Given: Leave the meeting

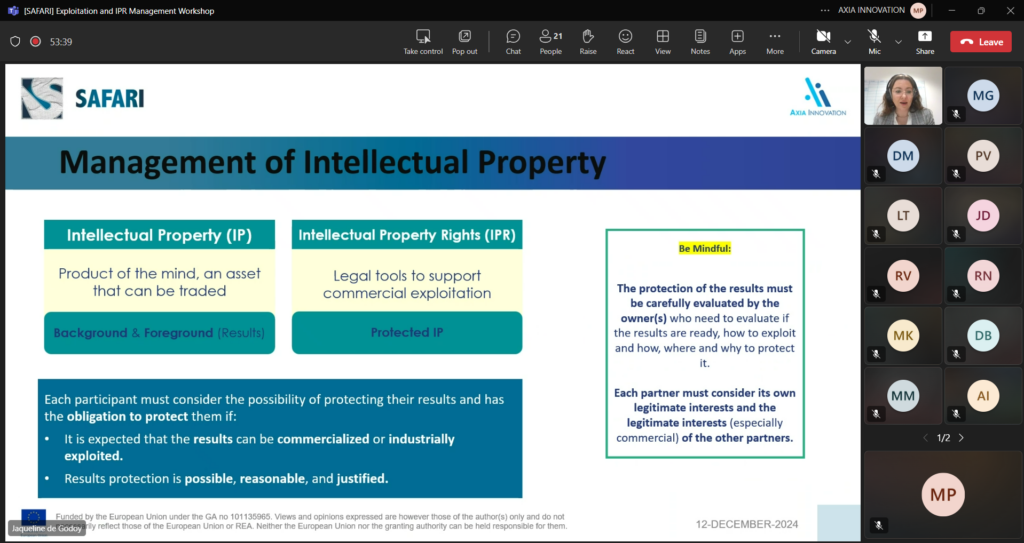Looking at the screenshot, I should coord(981,42).
